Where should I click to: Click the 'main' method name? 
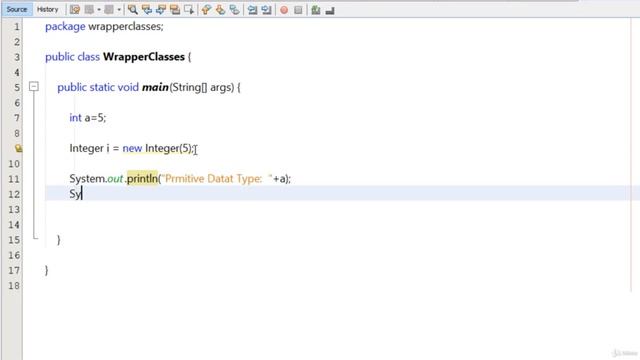(155, 87)
